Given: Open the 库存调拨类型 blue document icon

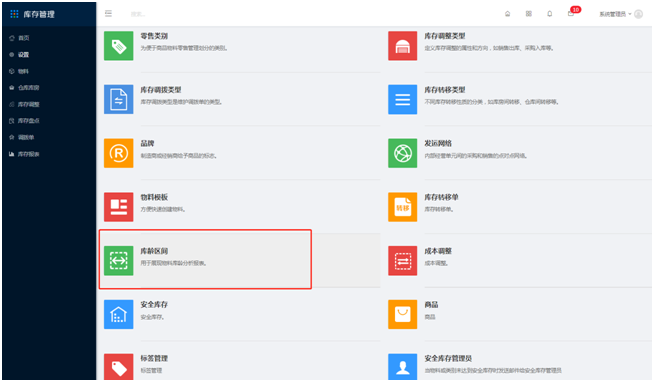Looking at the screenshot, I should [118, 99].
